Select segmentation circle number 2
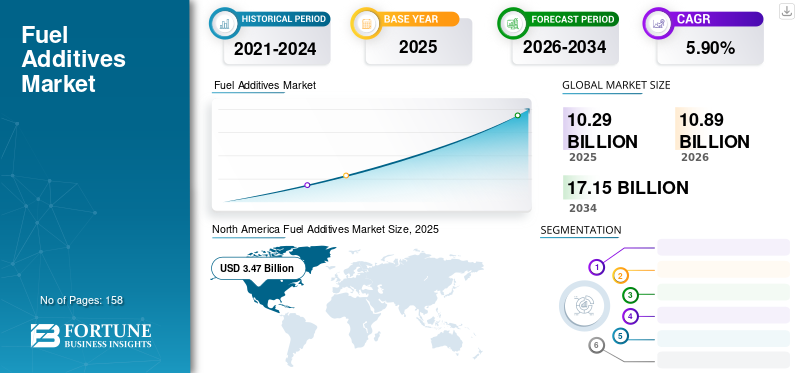 (x=620, y=276)
